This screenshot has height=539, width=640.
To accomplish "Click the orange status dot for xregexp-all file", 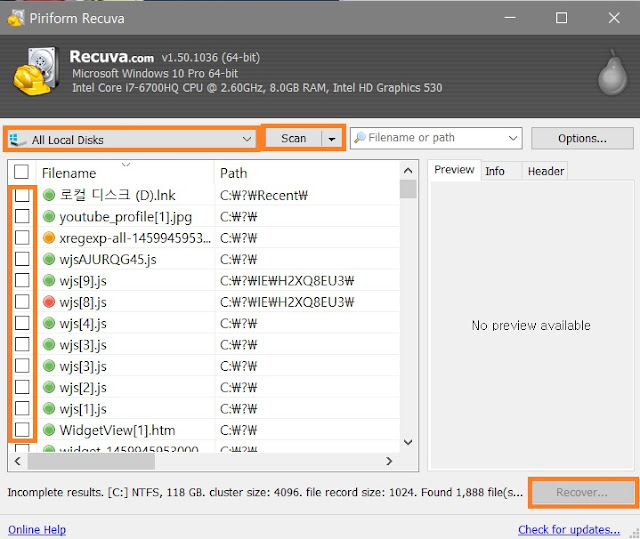I will pyautogui.click(x=49, y=237).
